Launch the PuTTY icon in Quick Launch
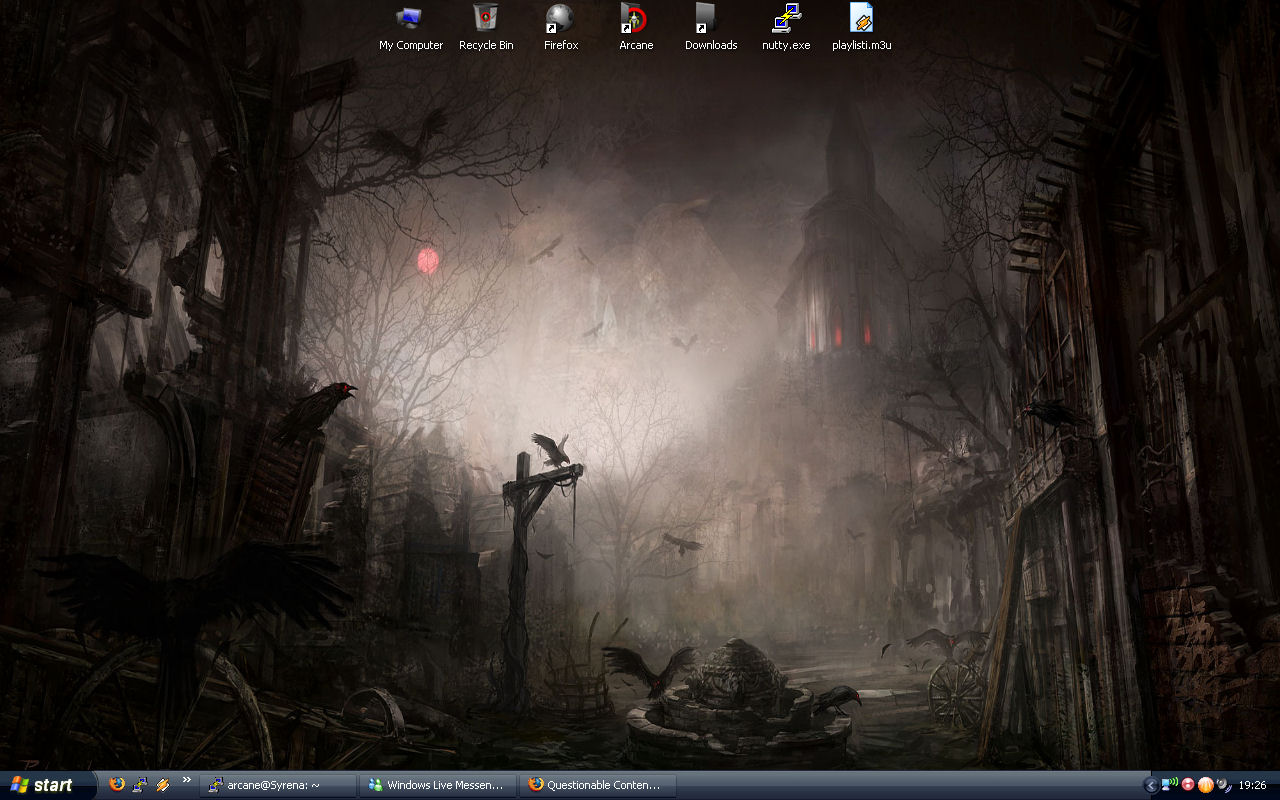 pos(140,785)
